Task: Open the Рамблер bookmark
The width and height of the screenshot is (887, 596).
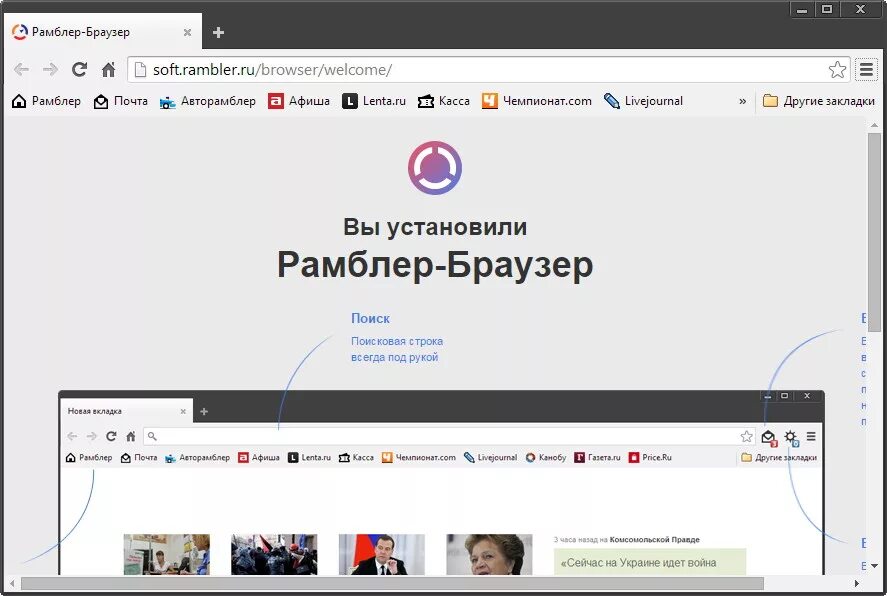Action: click(x=46, y=101)
